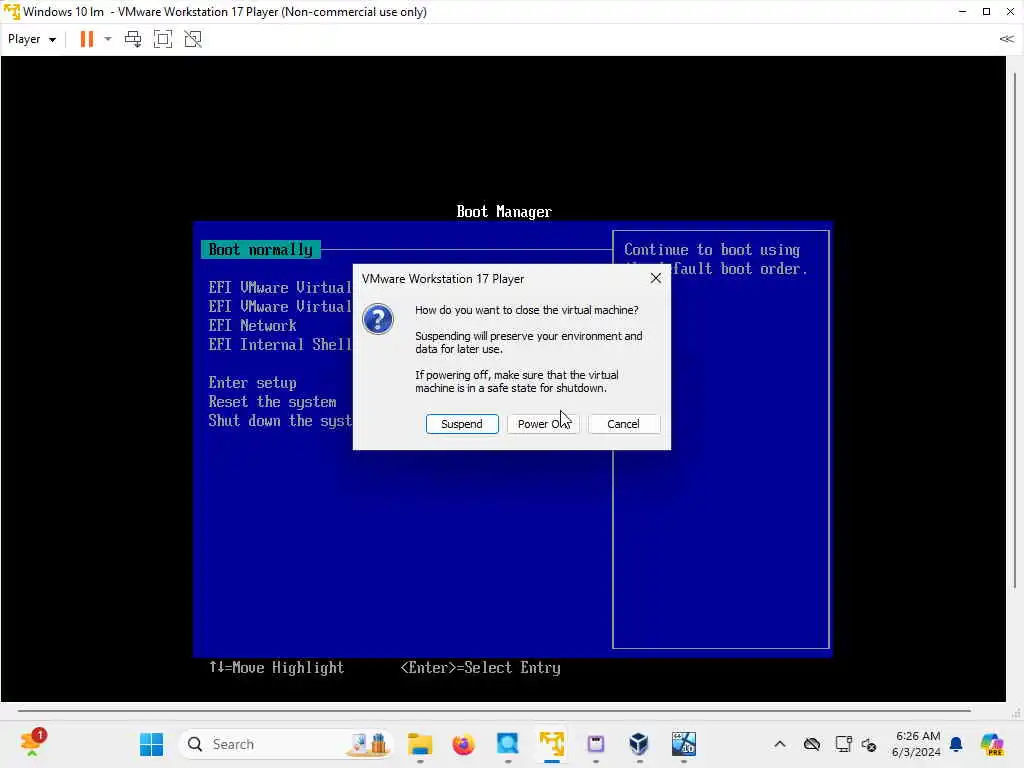Viewport: 1024px width, 768px height.
Task: Open VirtualBox cube taskbar icon
Action: pos(639,744)
